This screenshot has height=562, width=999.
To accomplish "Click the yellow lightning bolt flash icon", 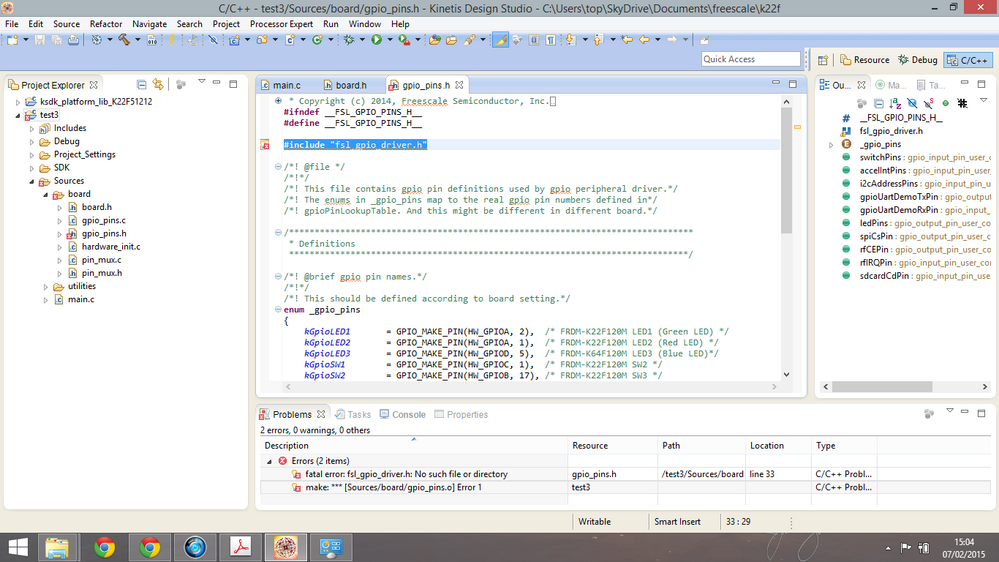I will click(171, 40).
